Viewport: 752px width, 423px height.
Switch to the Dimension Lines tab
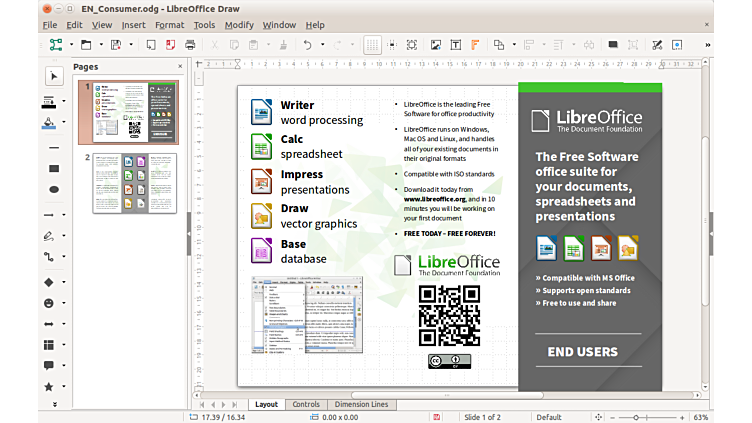click(361, 405)
